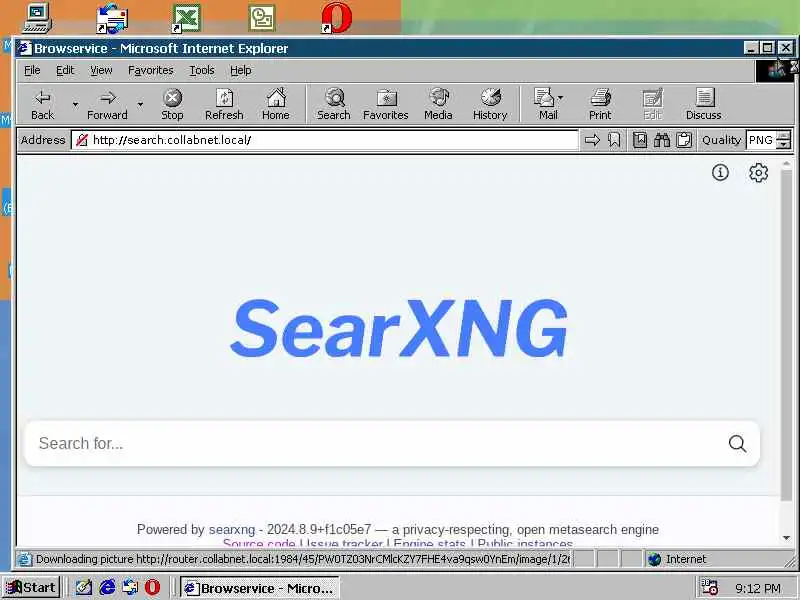Open the Excel desktop shortcut
The image size is (800, 600).
coord(186,19)
